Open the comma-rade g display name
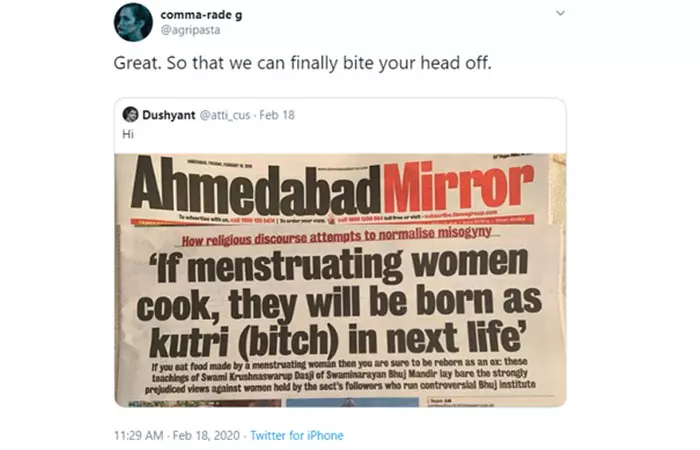Screen dimensions: 700x450 [x=201, y=15]
